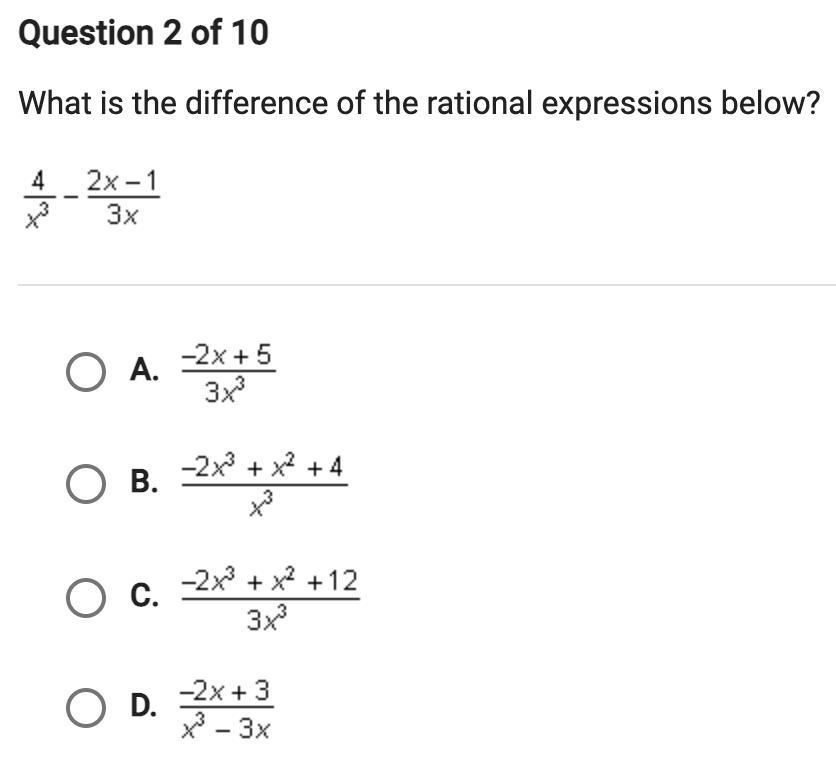Click the 2x − 1 over 3x fraction
Viewport: 836px width, 774px height.
123,198
